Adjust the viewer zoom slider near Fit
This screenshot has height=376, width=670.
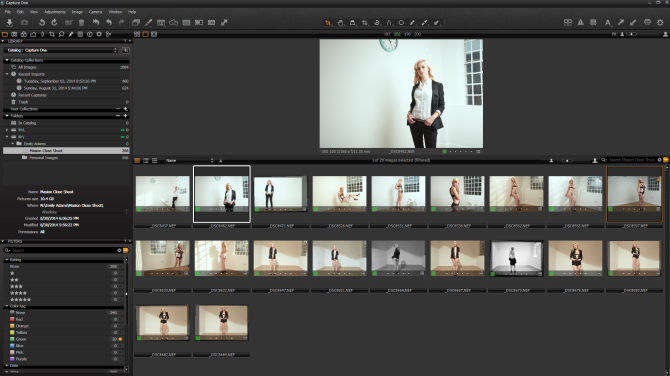(x=631, y=34)
